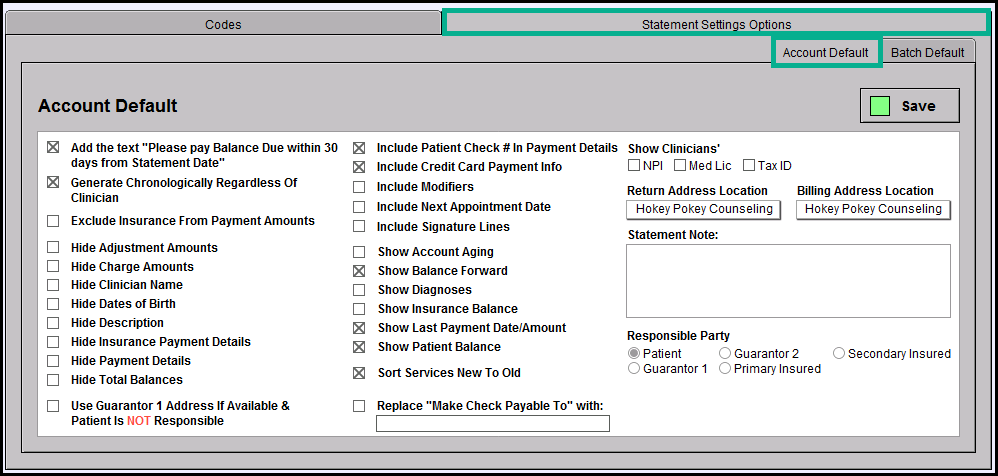The width and height of the screenshot is (998, 476).
Task: Open the Statement Settings Options tab
Action: pyautogui.click(x=715, y=24)
